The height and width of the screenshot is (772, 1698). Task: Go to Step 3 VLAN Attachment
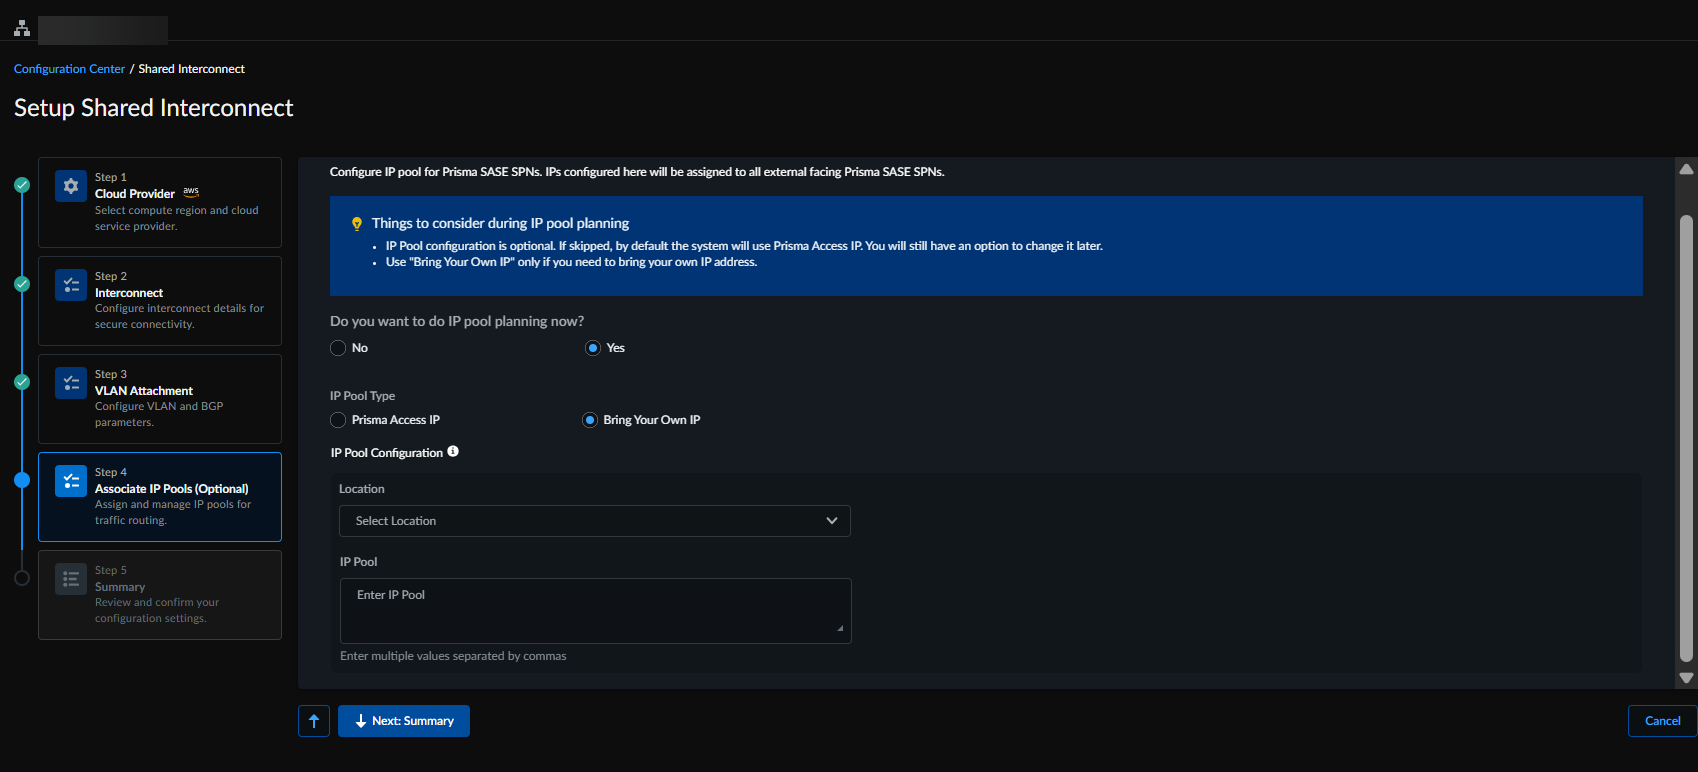click(160, 399)
